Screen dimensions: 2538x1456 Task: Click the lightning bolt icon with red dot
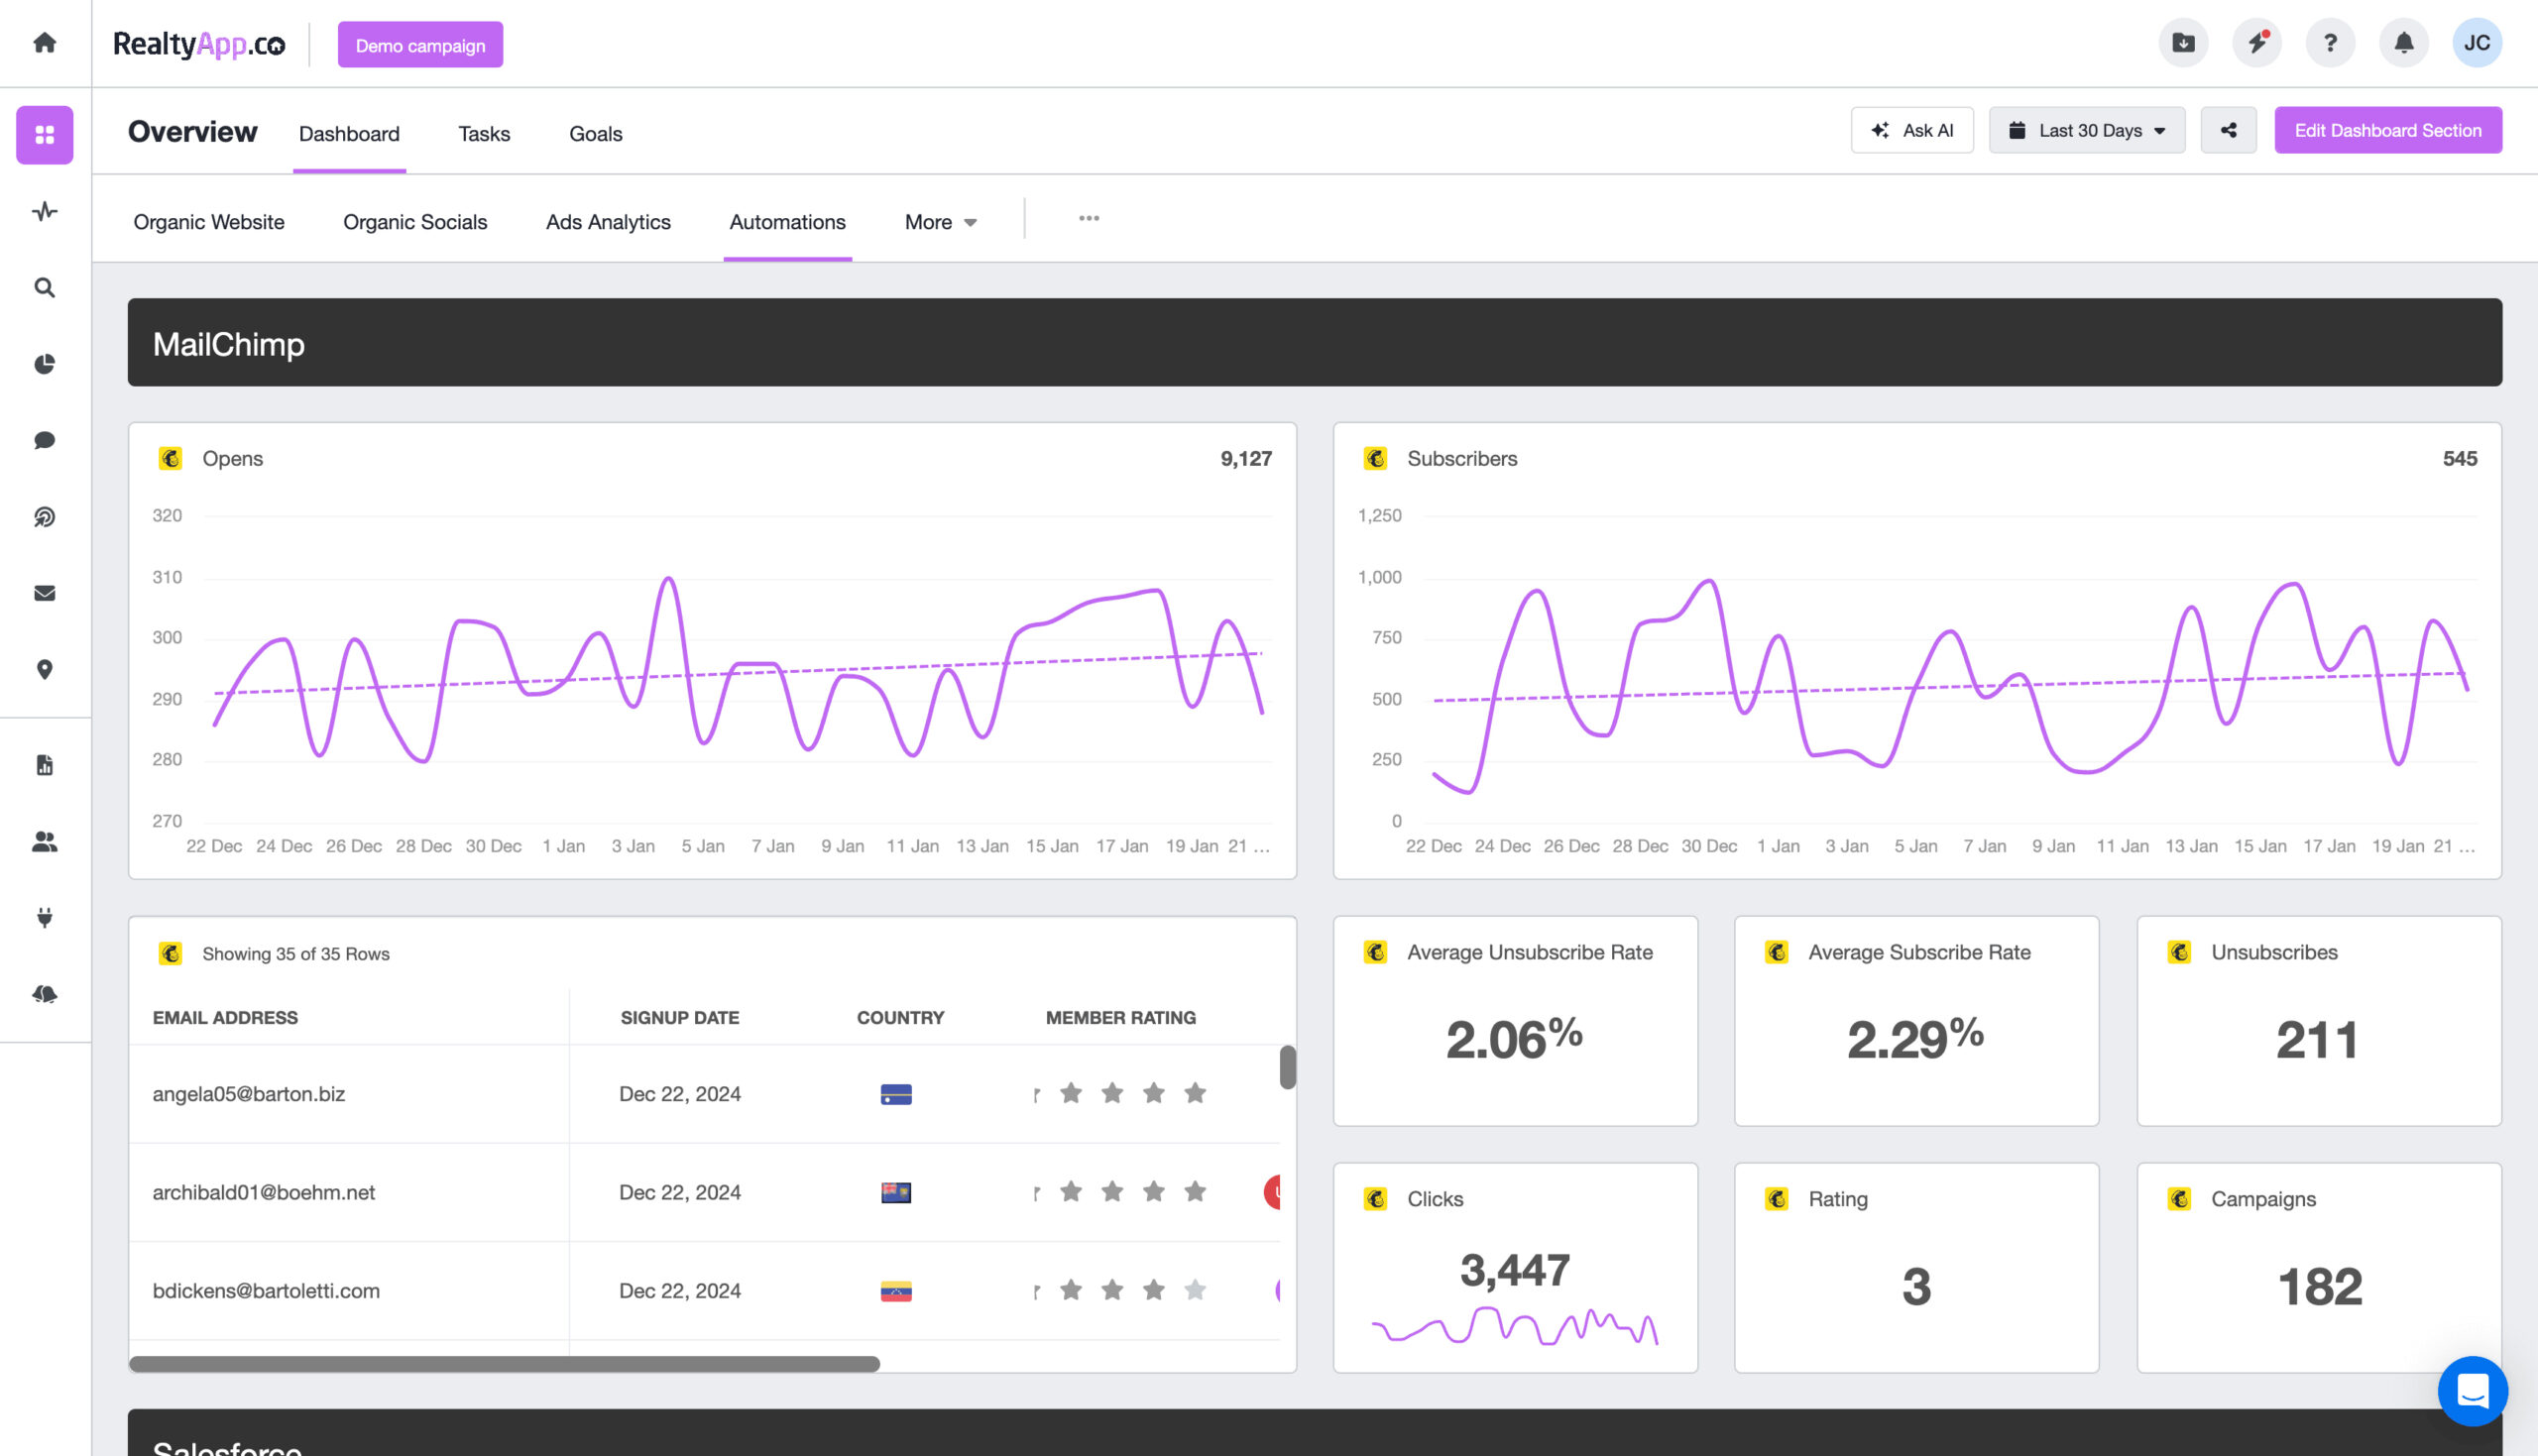2257,43
